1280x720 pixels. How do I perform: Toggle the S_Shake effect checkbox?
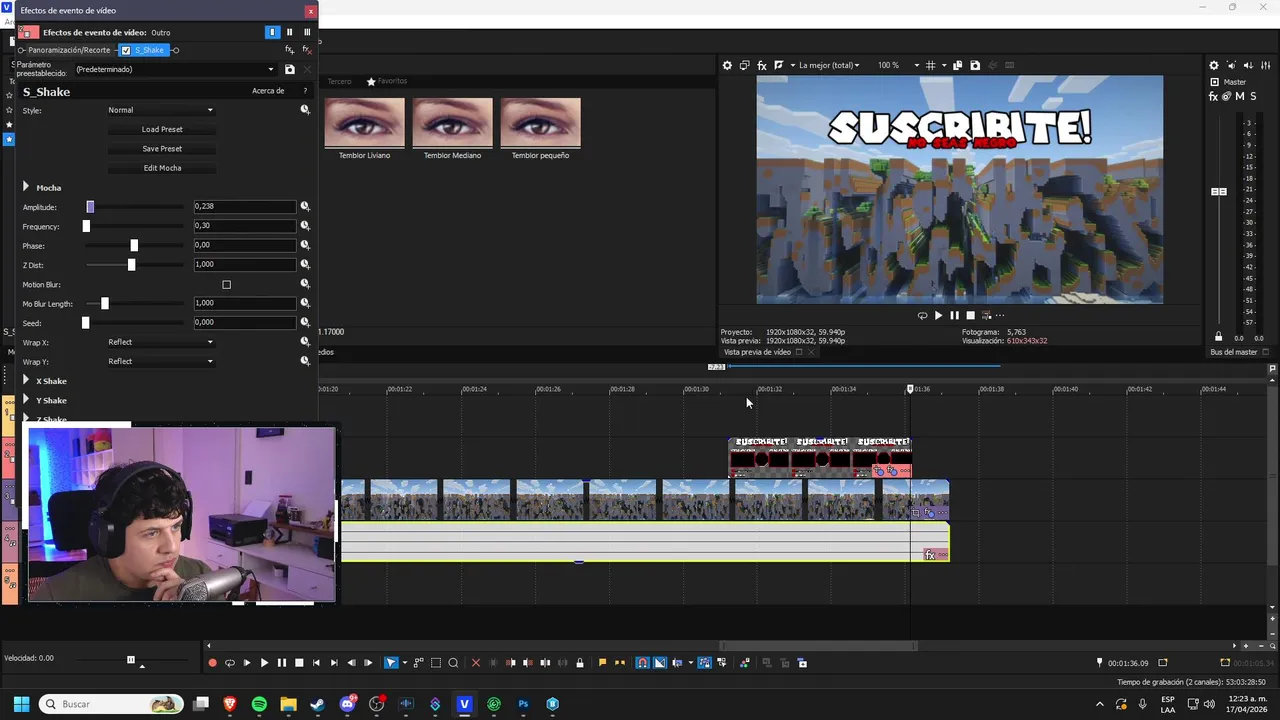126,50
